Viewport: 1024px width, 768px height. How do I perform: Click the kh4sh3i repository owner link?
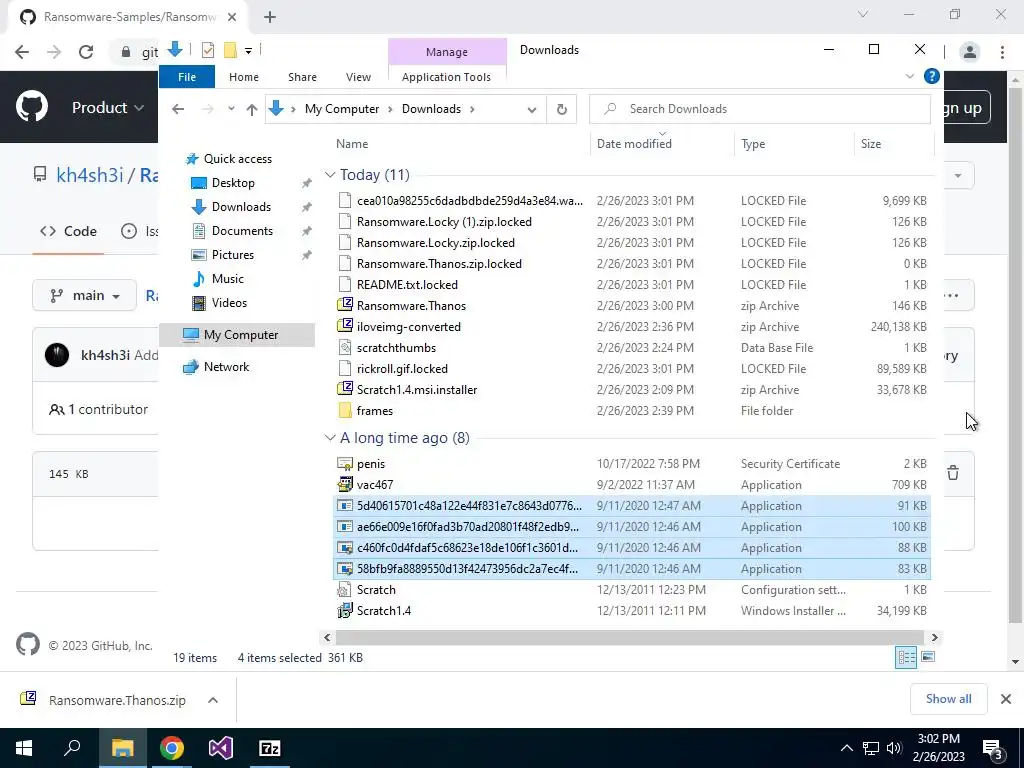tap(89, 175)
